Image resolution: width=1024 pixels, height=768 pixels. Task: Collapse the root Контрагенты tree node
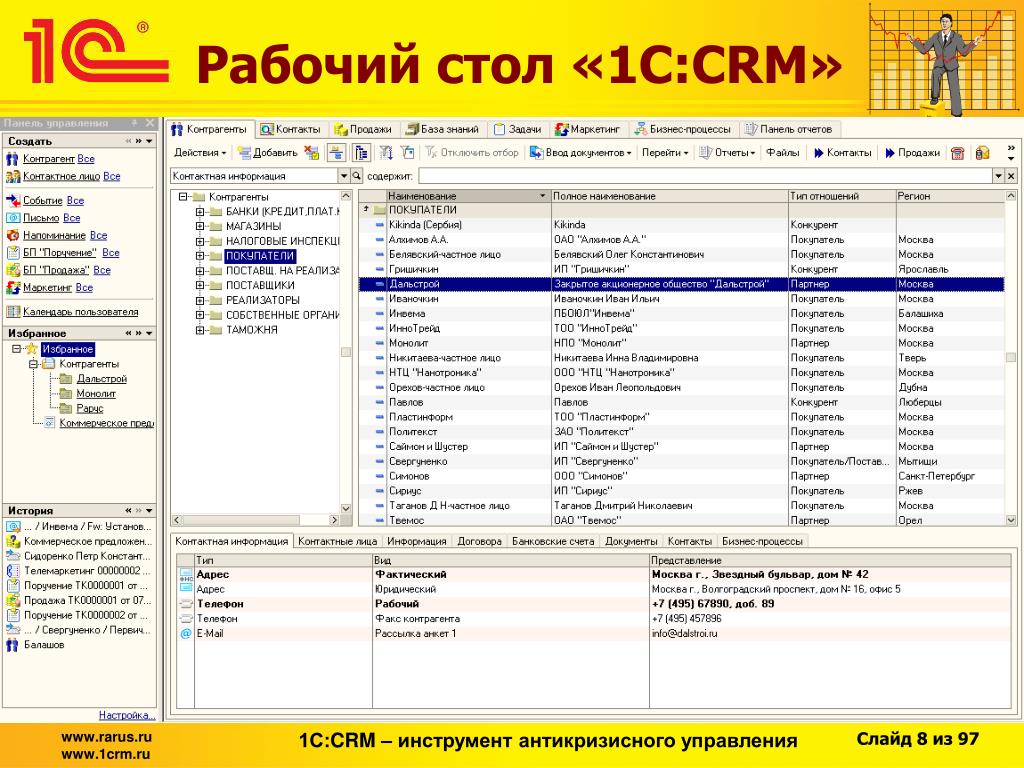point(183,197)
